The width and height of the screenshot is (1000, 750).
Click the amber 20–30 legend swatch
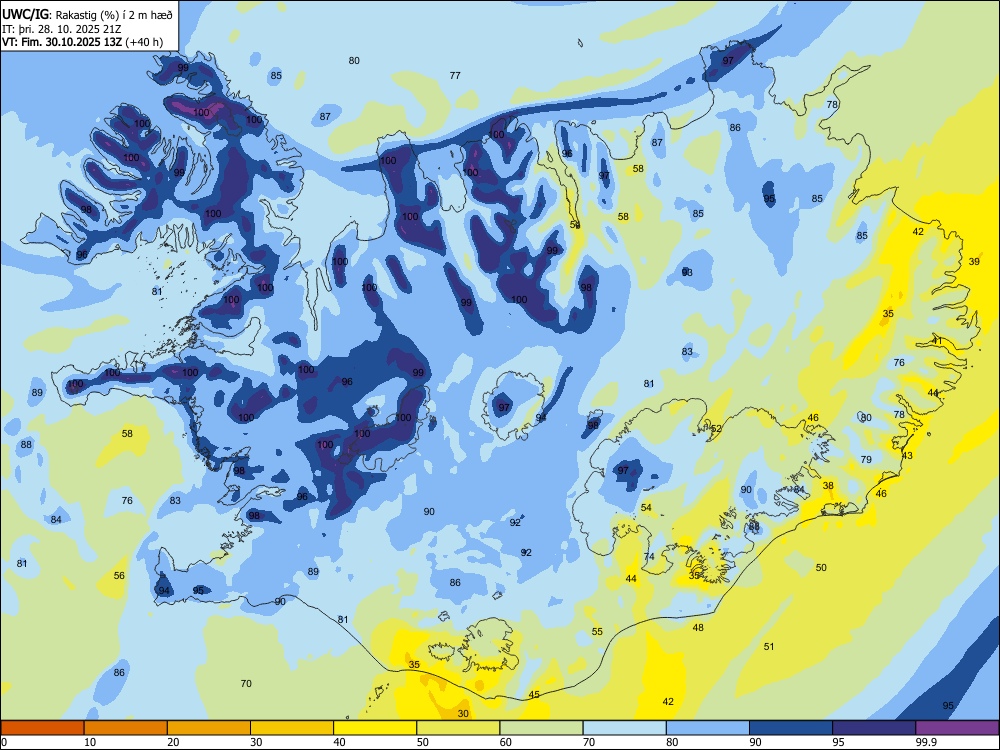coord(209,728)
